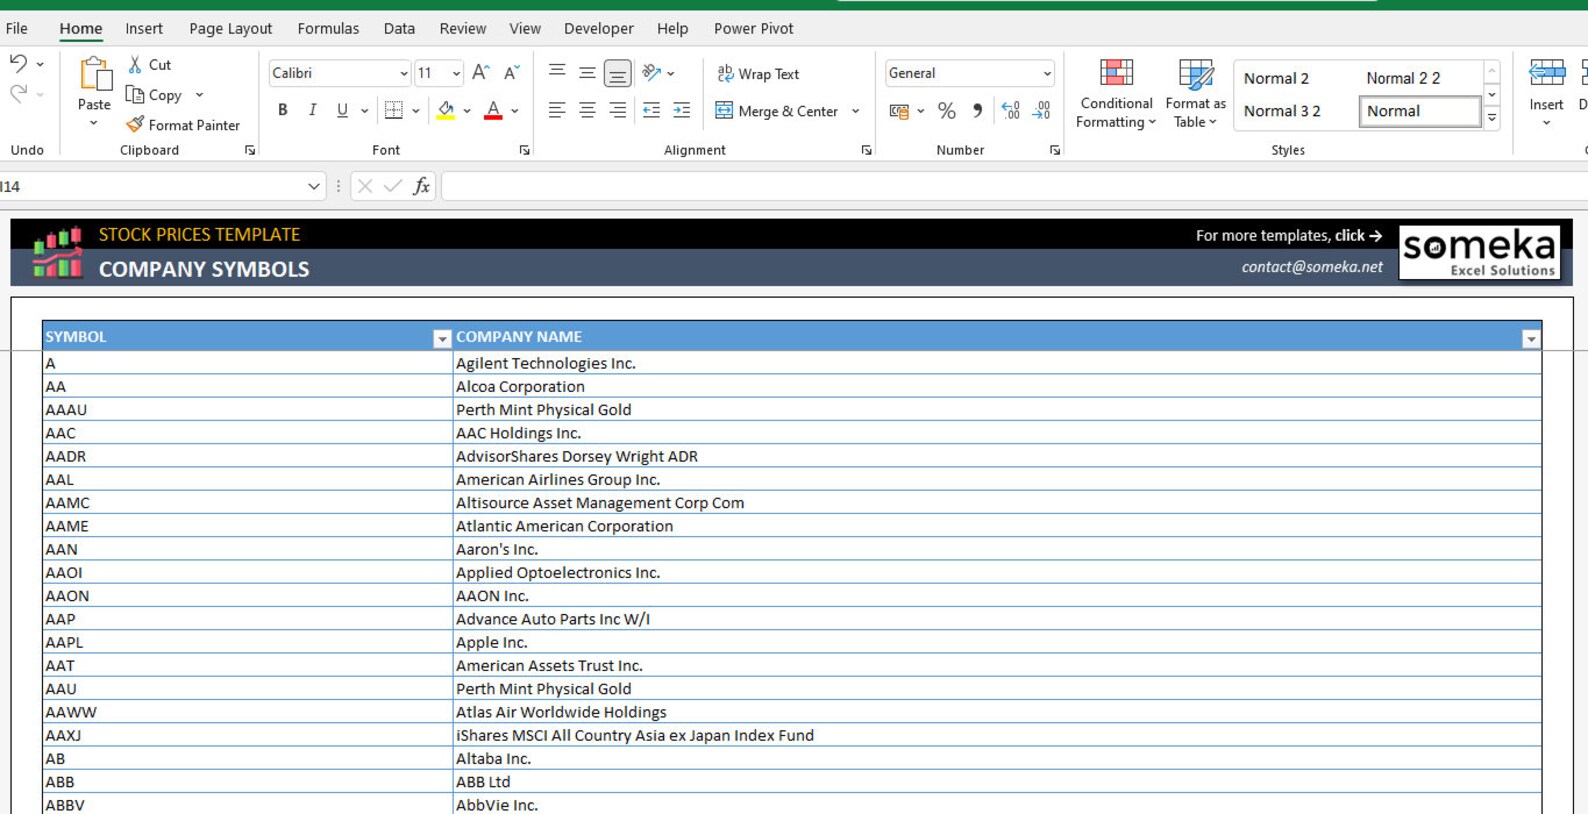Expand the Merge & Center options arrow

[x=856, y=111]
